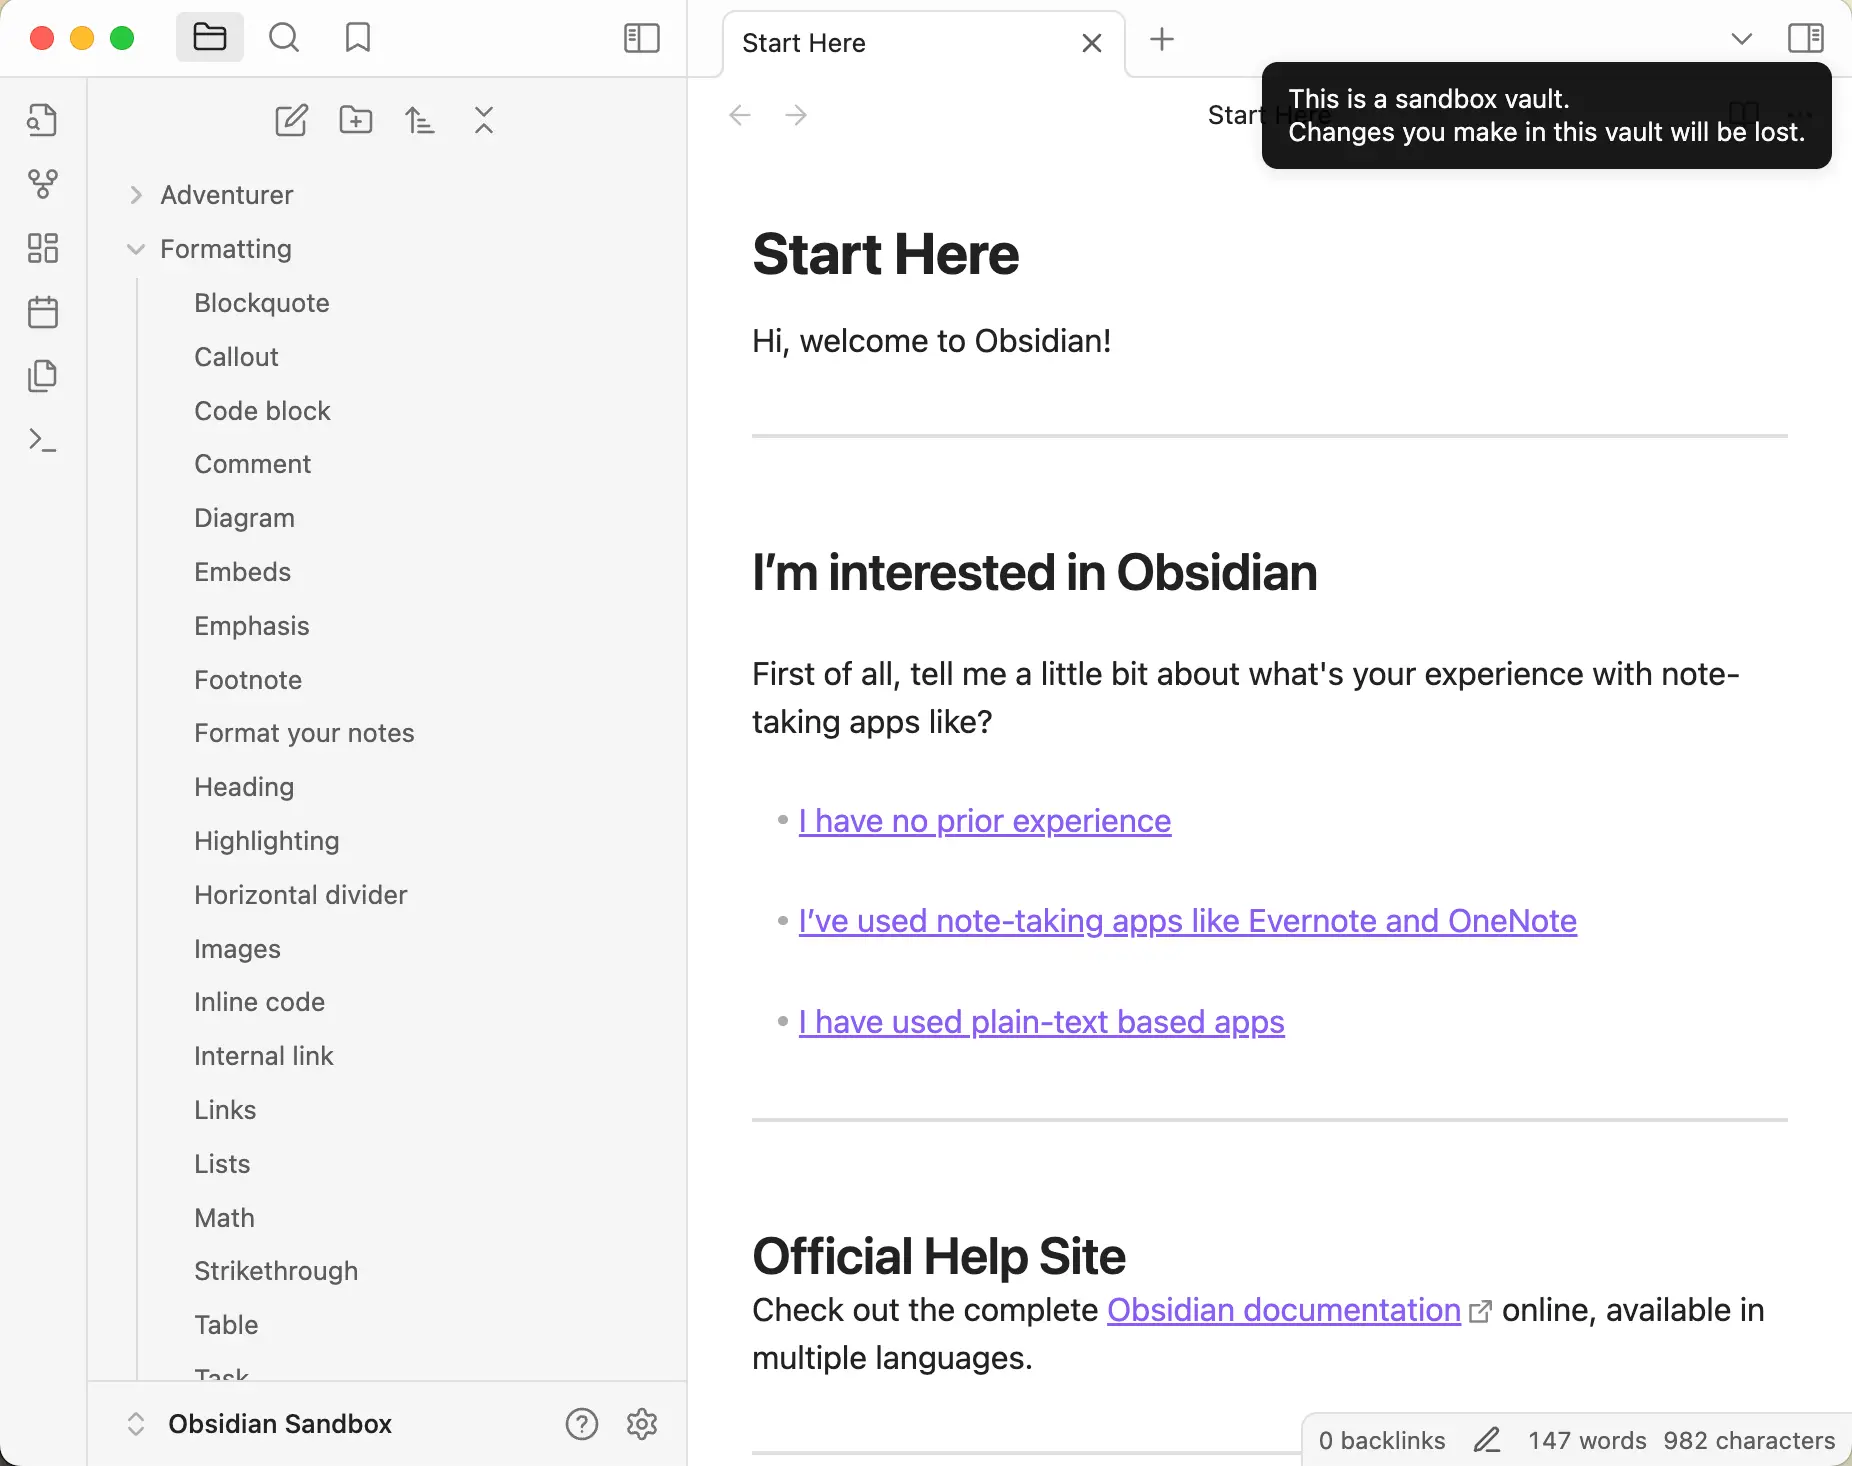The height and width of the screenshot is (1466, 1852).
Task: Open the tab list dropdown chevron
Action: [1741, 39]
